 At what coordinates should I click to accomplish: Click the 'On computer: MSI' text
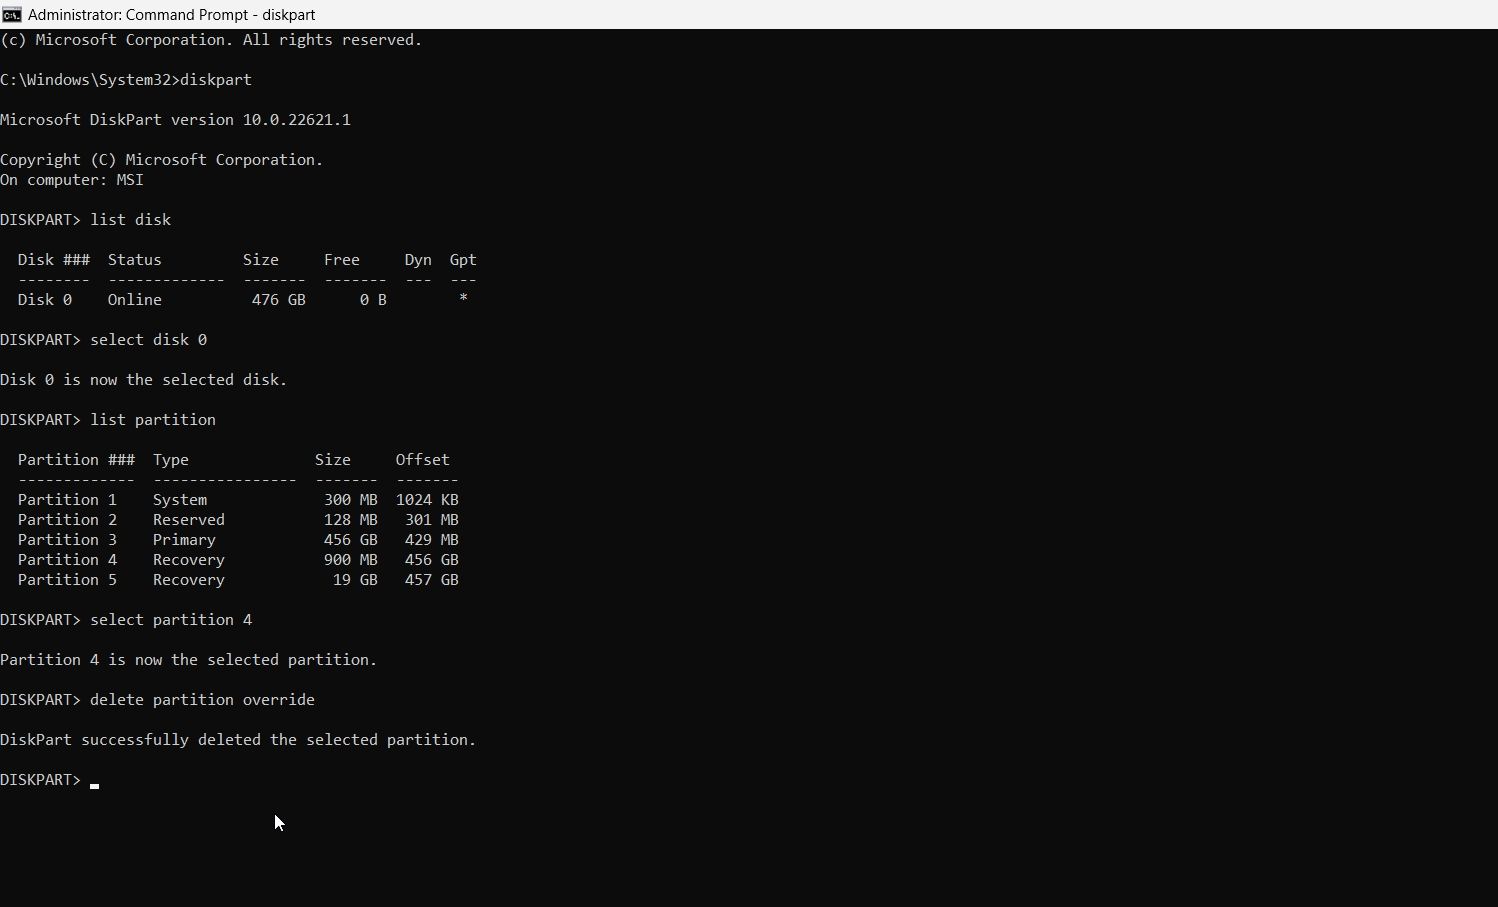click(71, 180)
